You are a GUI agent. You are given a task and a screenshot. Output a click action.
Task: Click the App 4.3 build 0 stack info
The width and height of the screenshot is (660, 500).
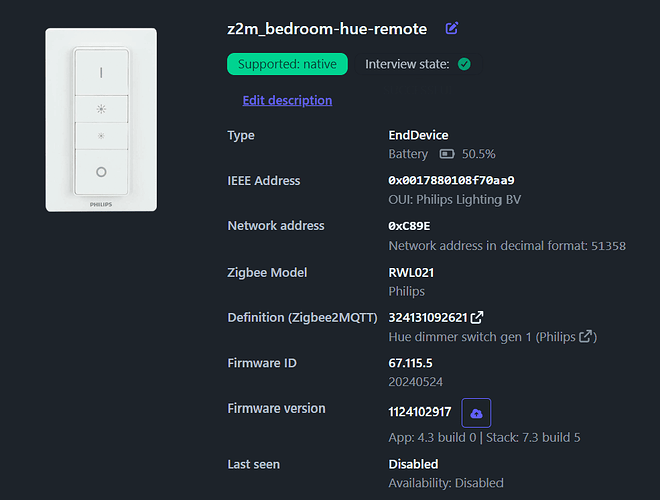pyautogui.click(x=484, y=437)
